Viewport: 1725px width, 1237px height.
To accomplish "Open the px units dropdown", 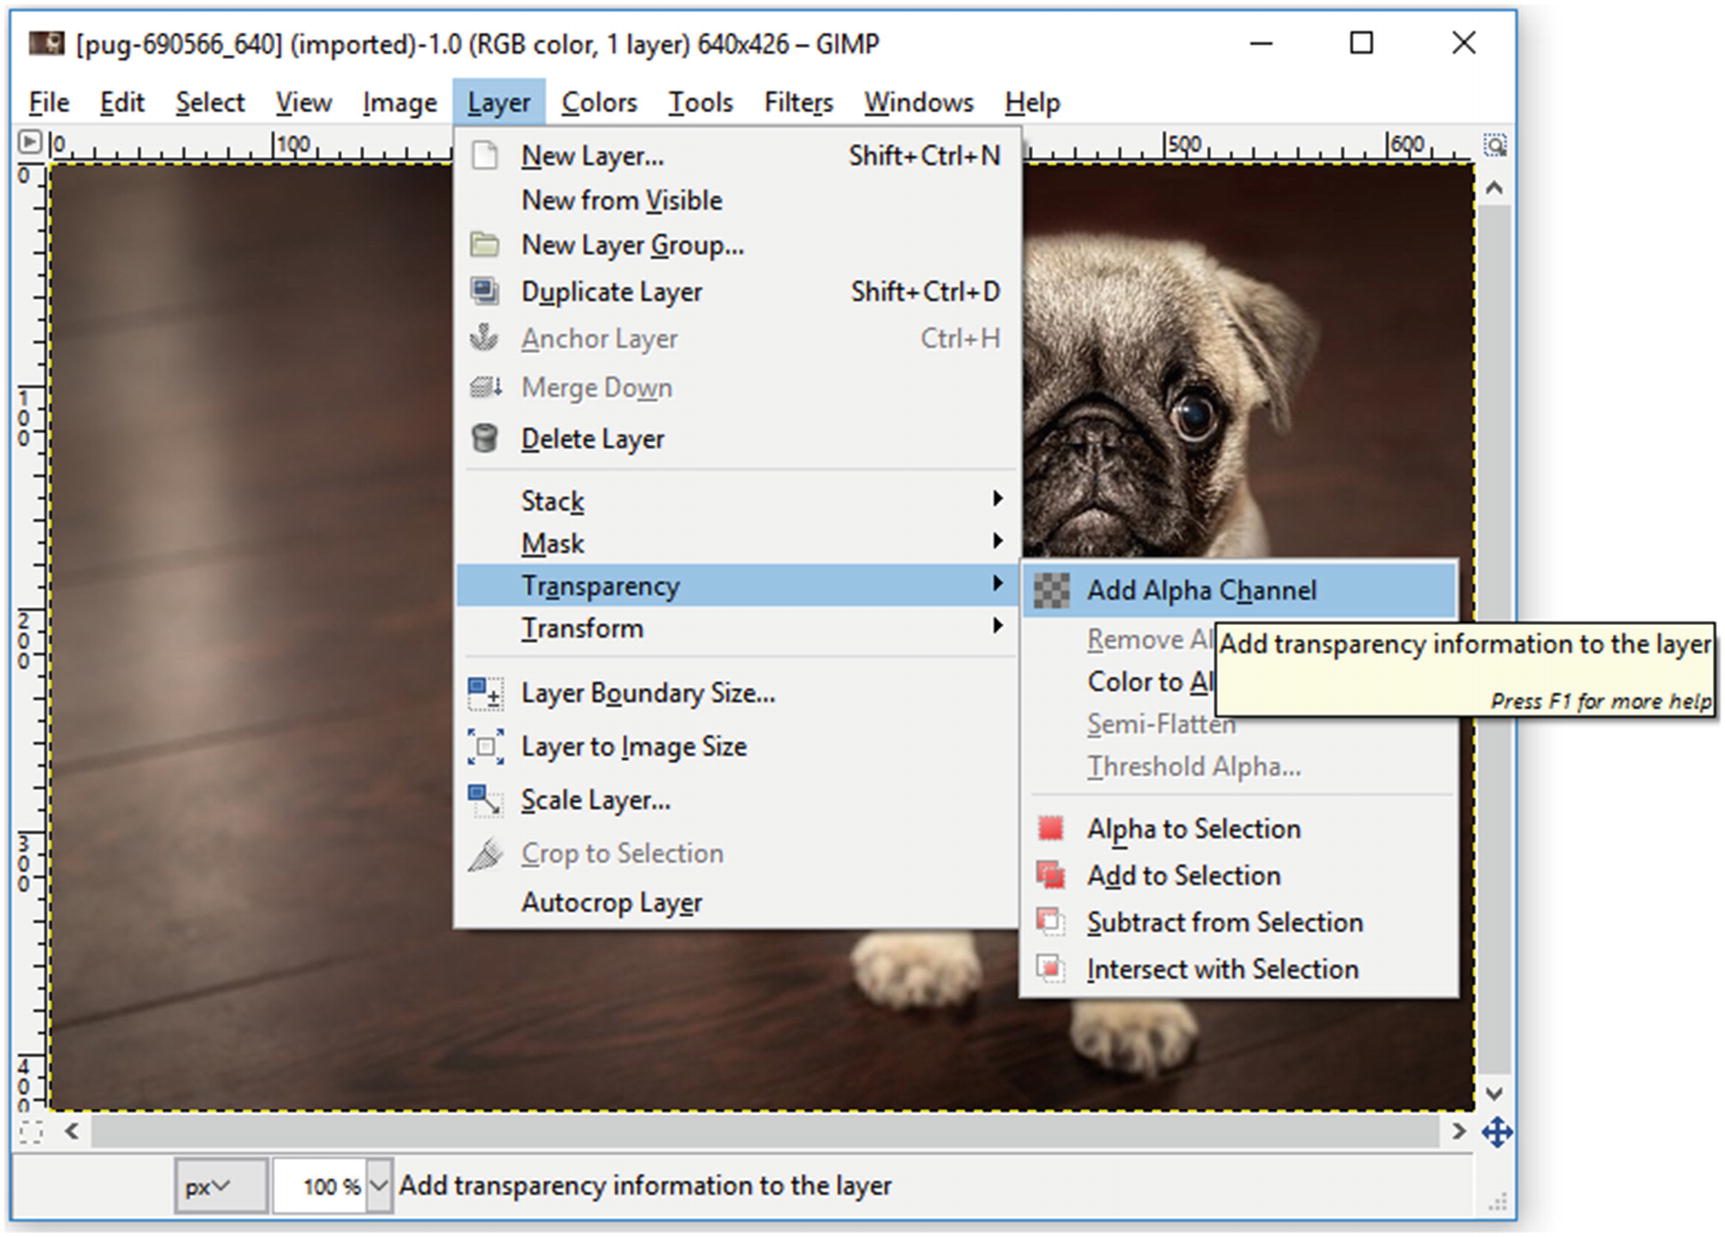I will 220,1186.
